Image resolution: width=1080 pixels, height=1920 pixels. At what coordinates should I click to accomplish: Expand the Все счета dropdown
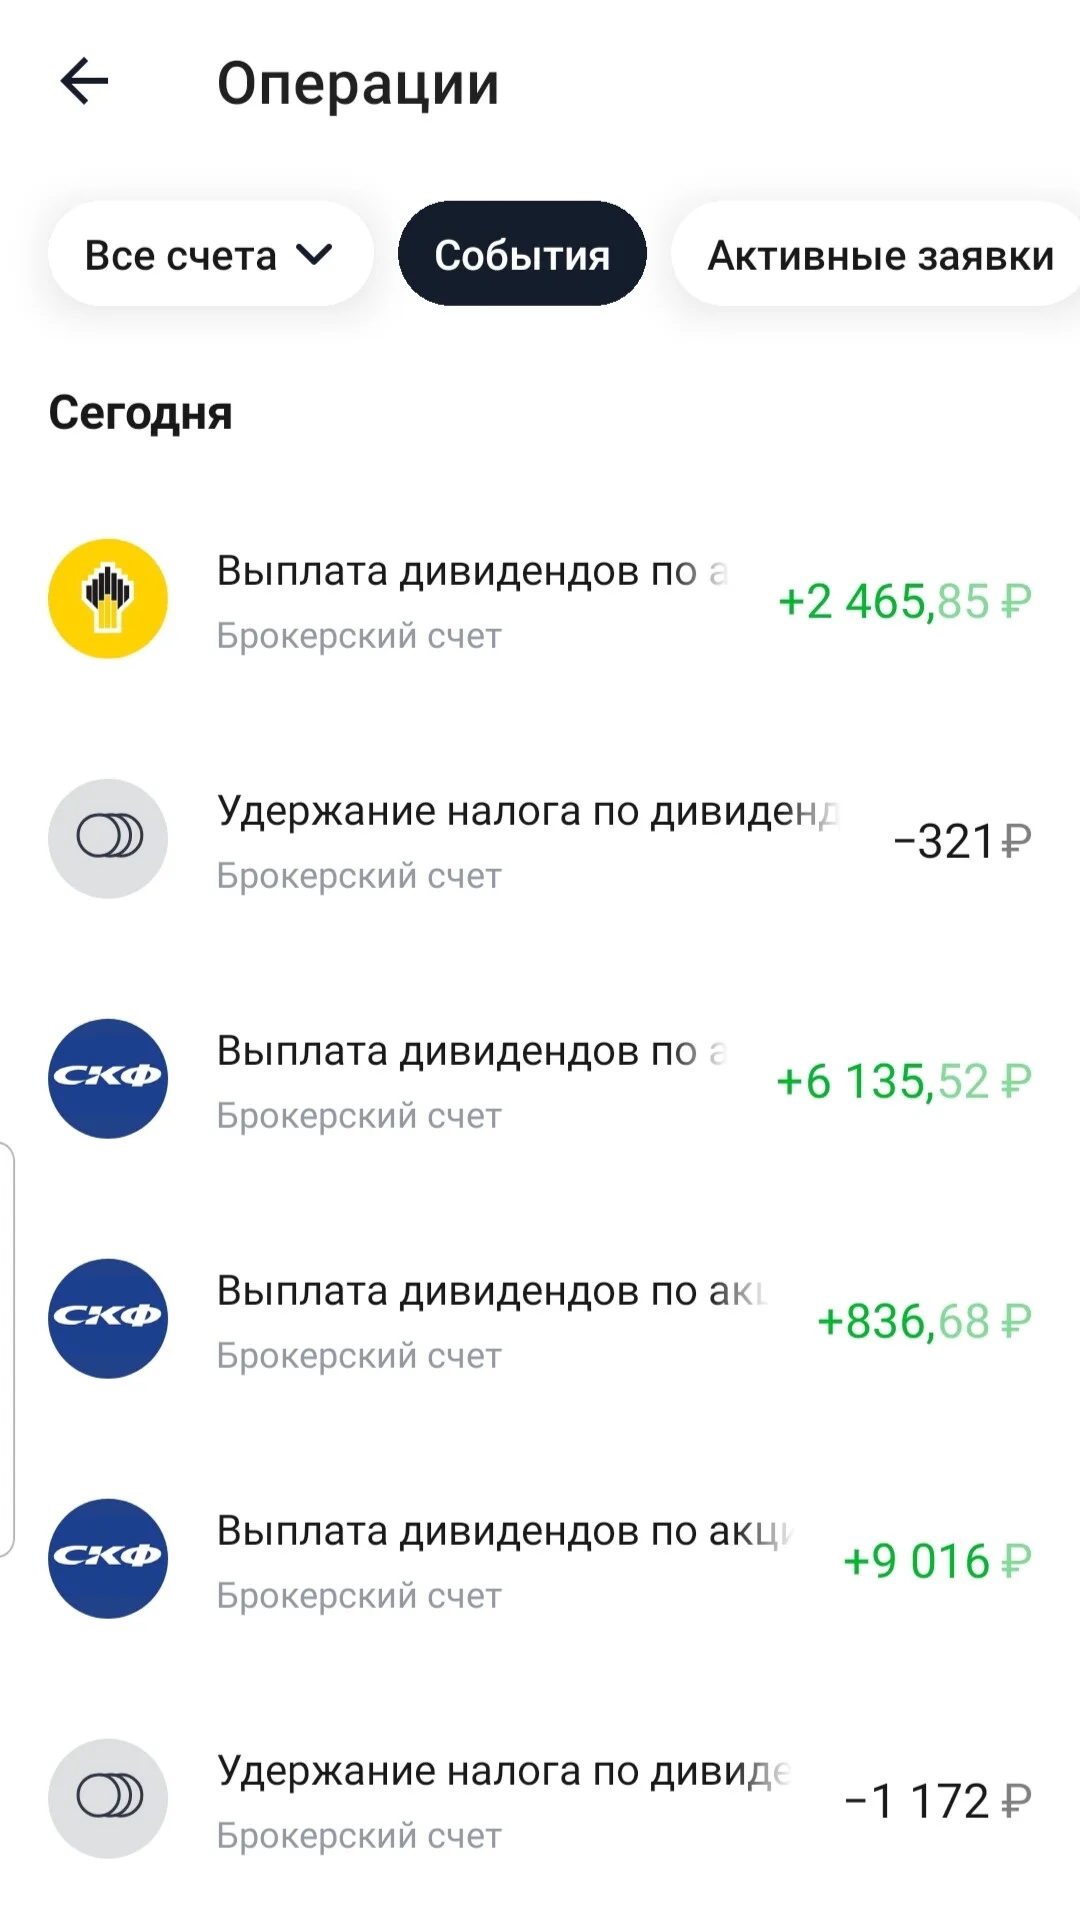click(210, 254)
